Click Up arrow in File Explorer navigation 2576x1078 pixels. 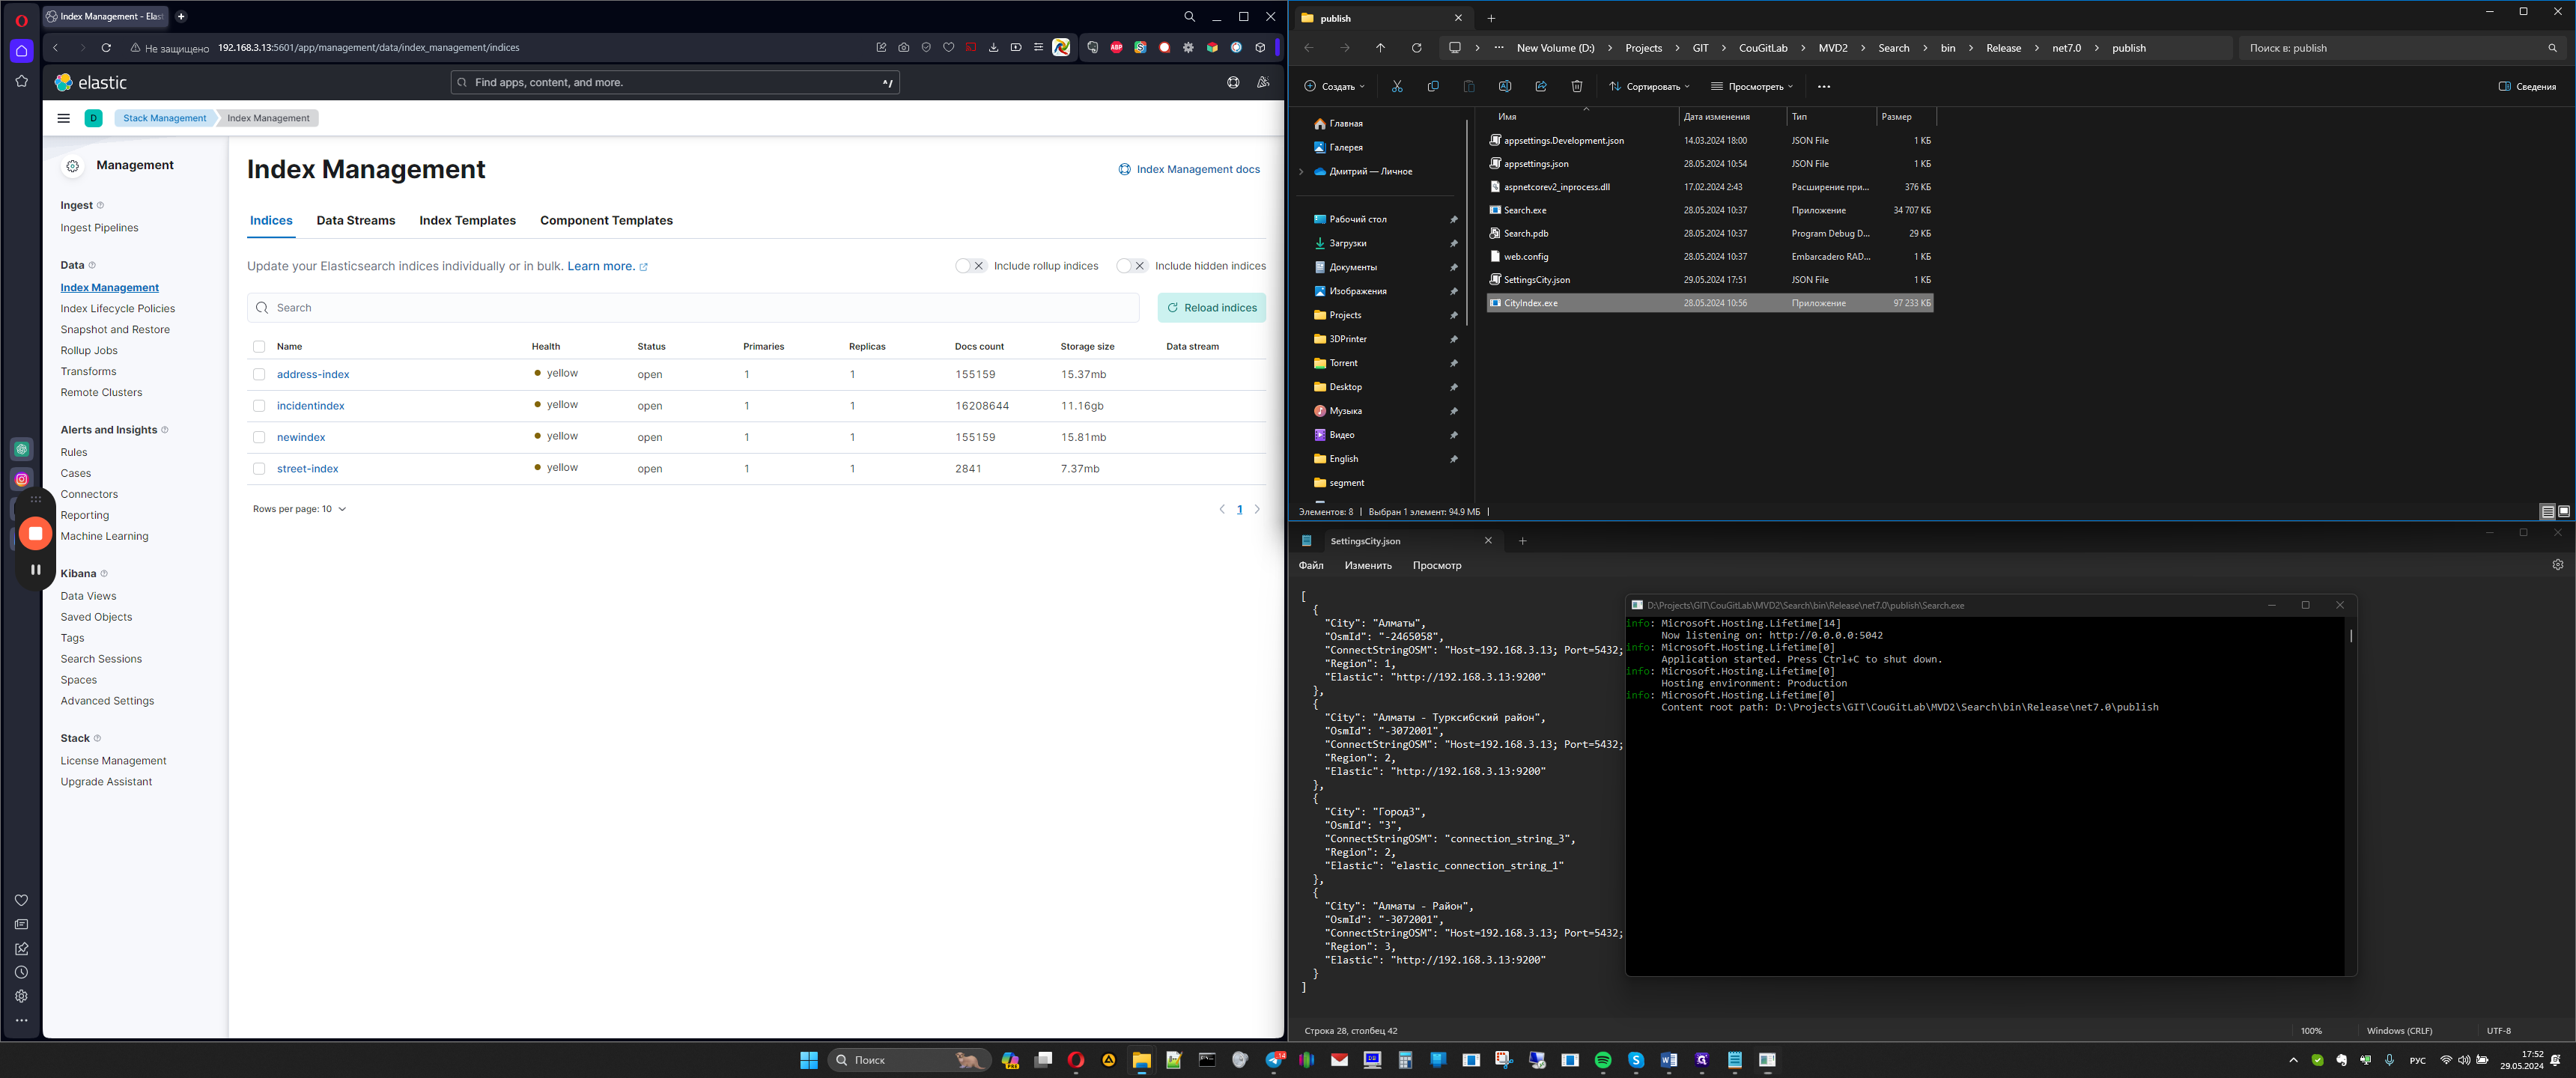1380,48
